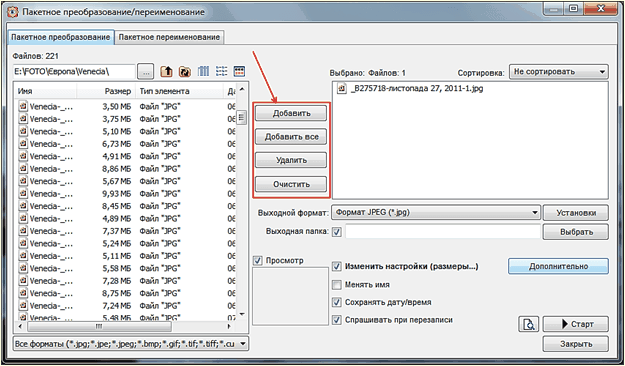
Task: Click the preview thumbnail box
Action: pyautogui.click(x=291, y=295)
